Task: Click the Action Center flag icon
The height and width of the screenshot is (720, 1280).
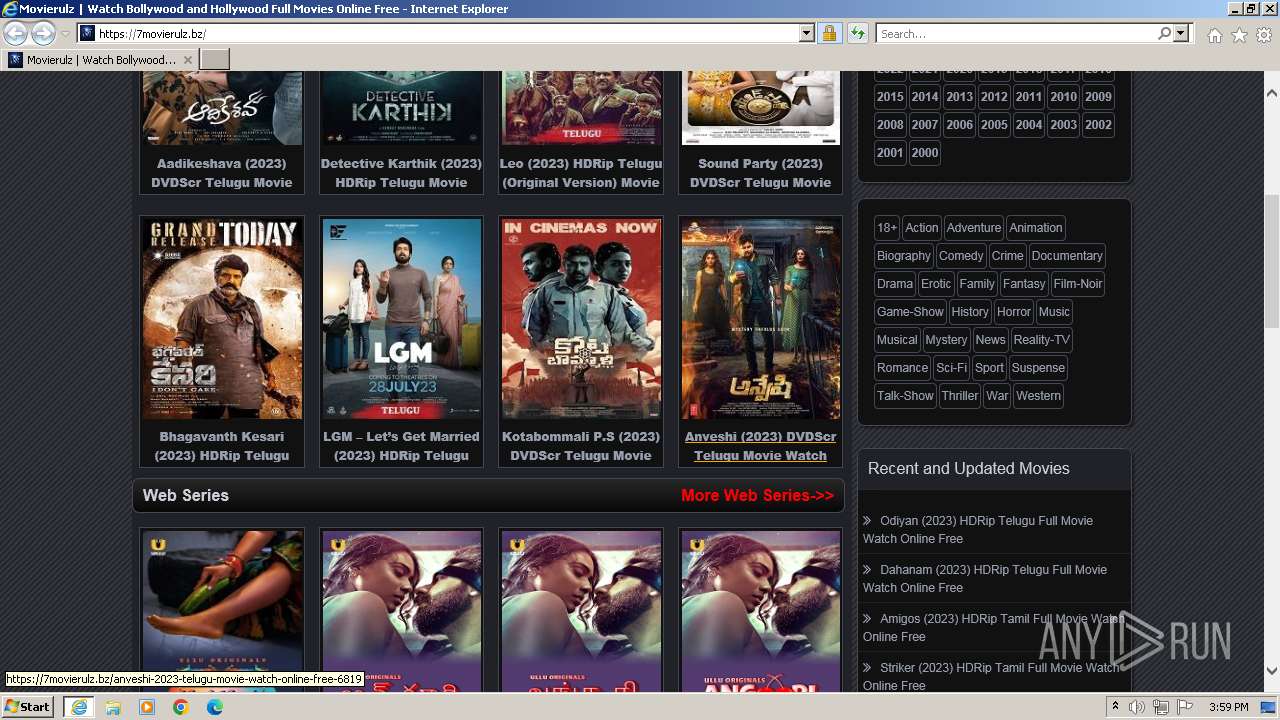Action: pos(1185,707)
